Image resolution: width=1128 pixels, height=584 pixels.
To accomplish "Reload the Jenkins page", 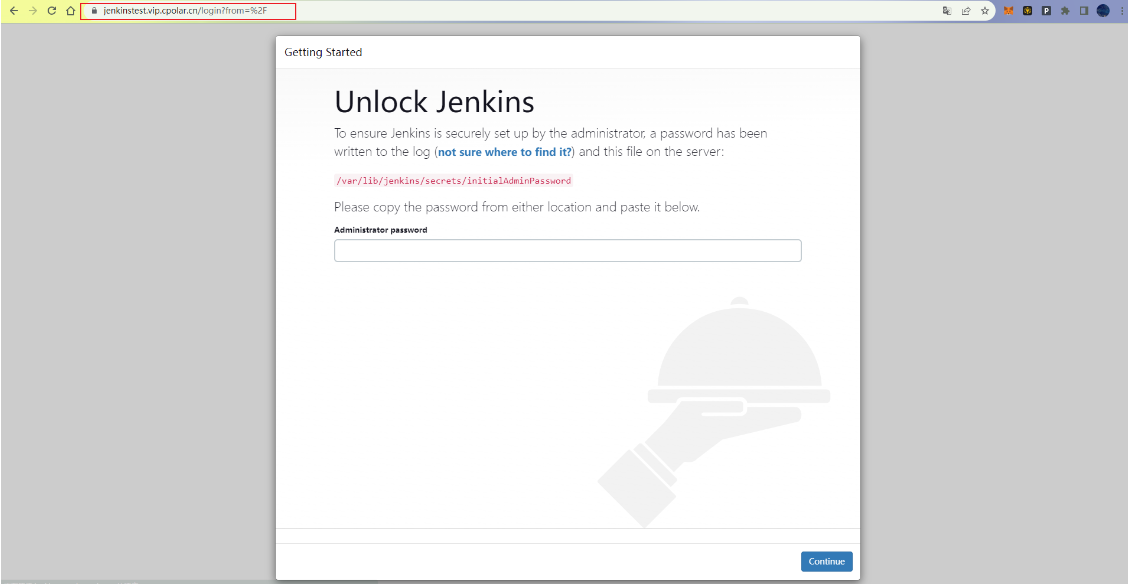I will click(x=51, y=11).
